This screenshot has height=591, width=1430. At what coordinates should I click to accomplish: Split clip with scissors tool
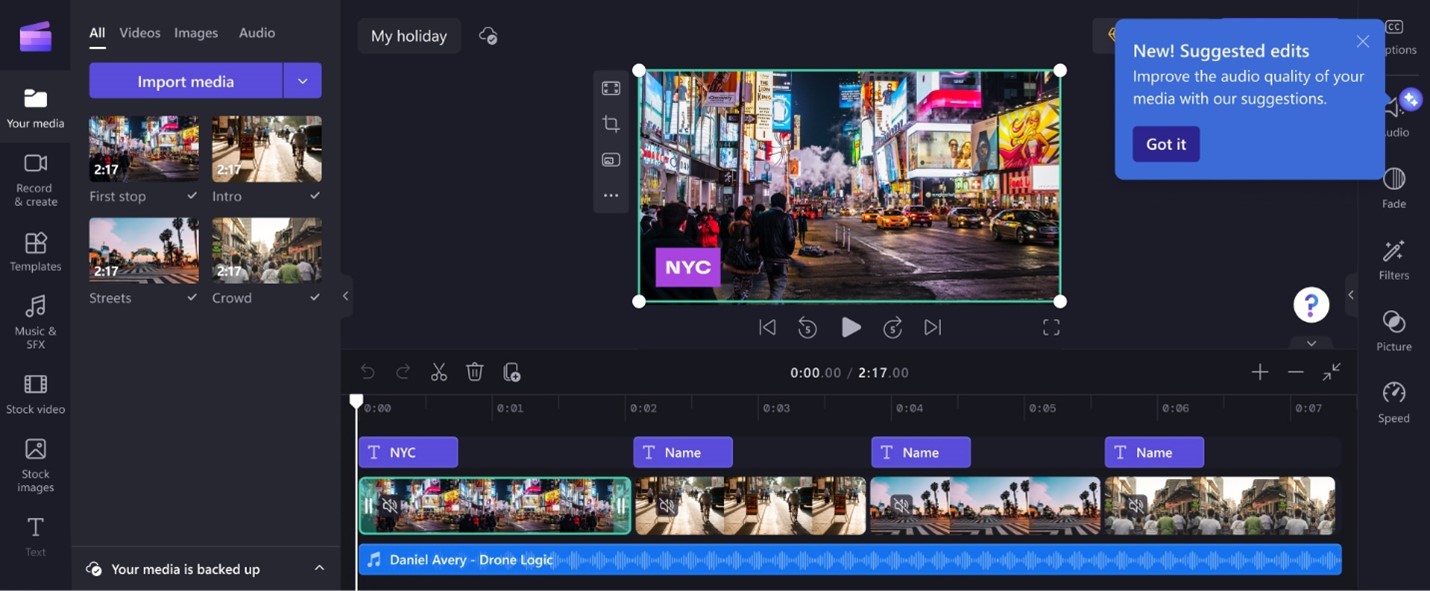439,372
